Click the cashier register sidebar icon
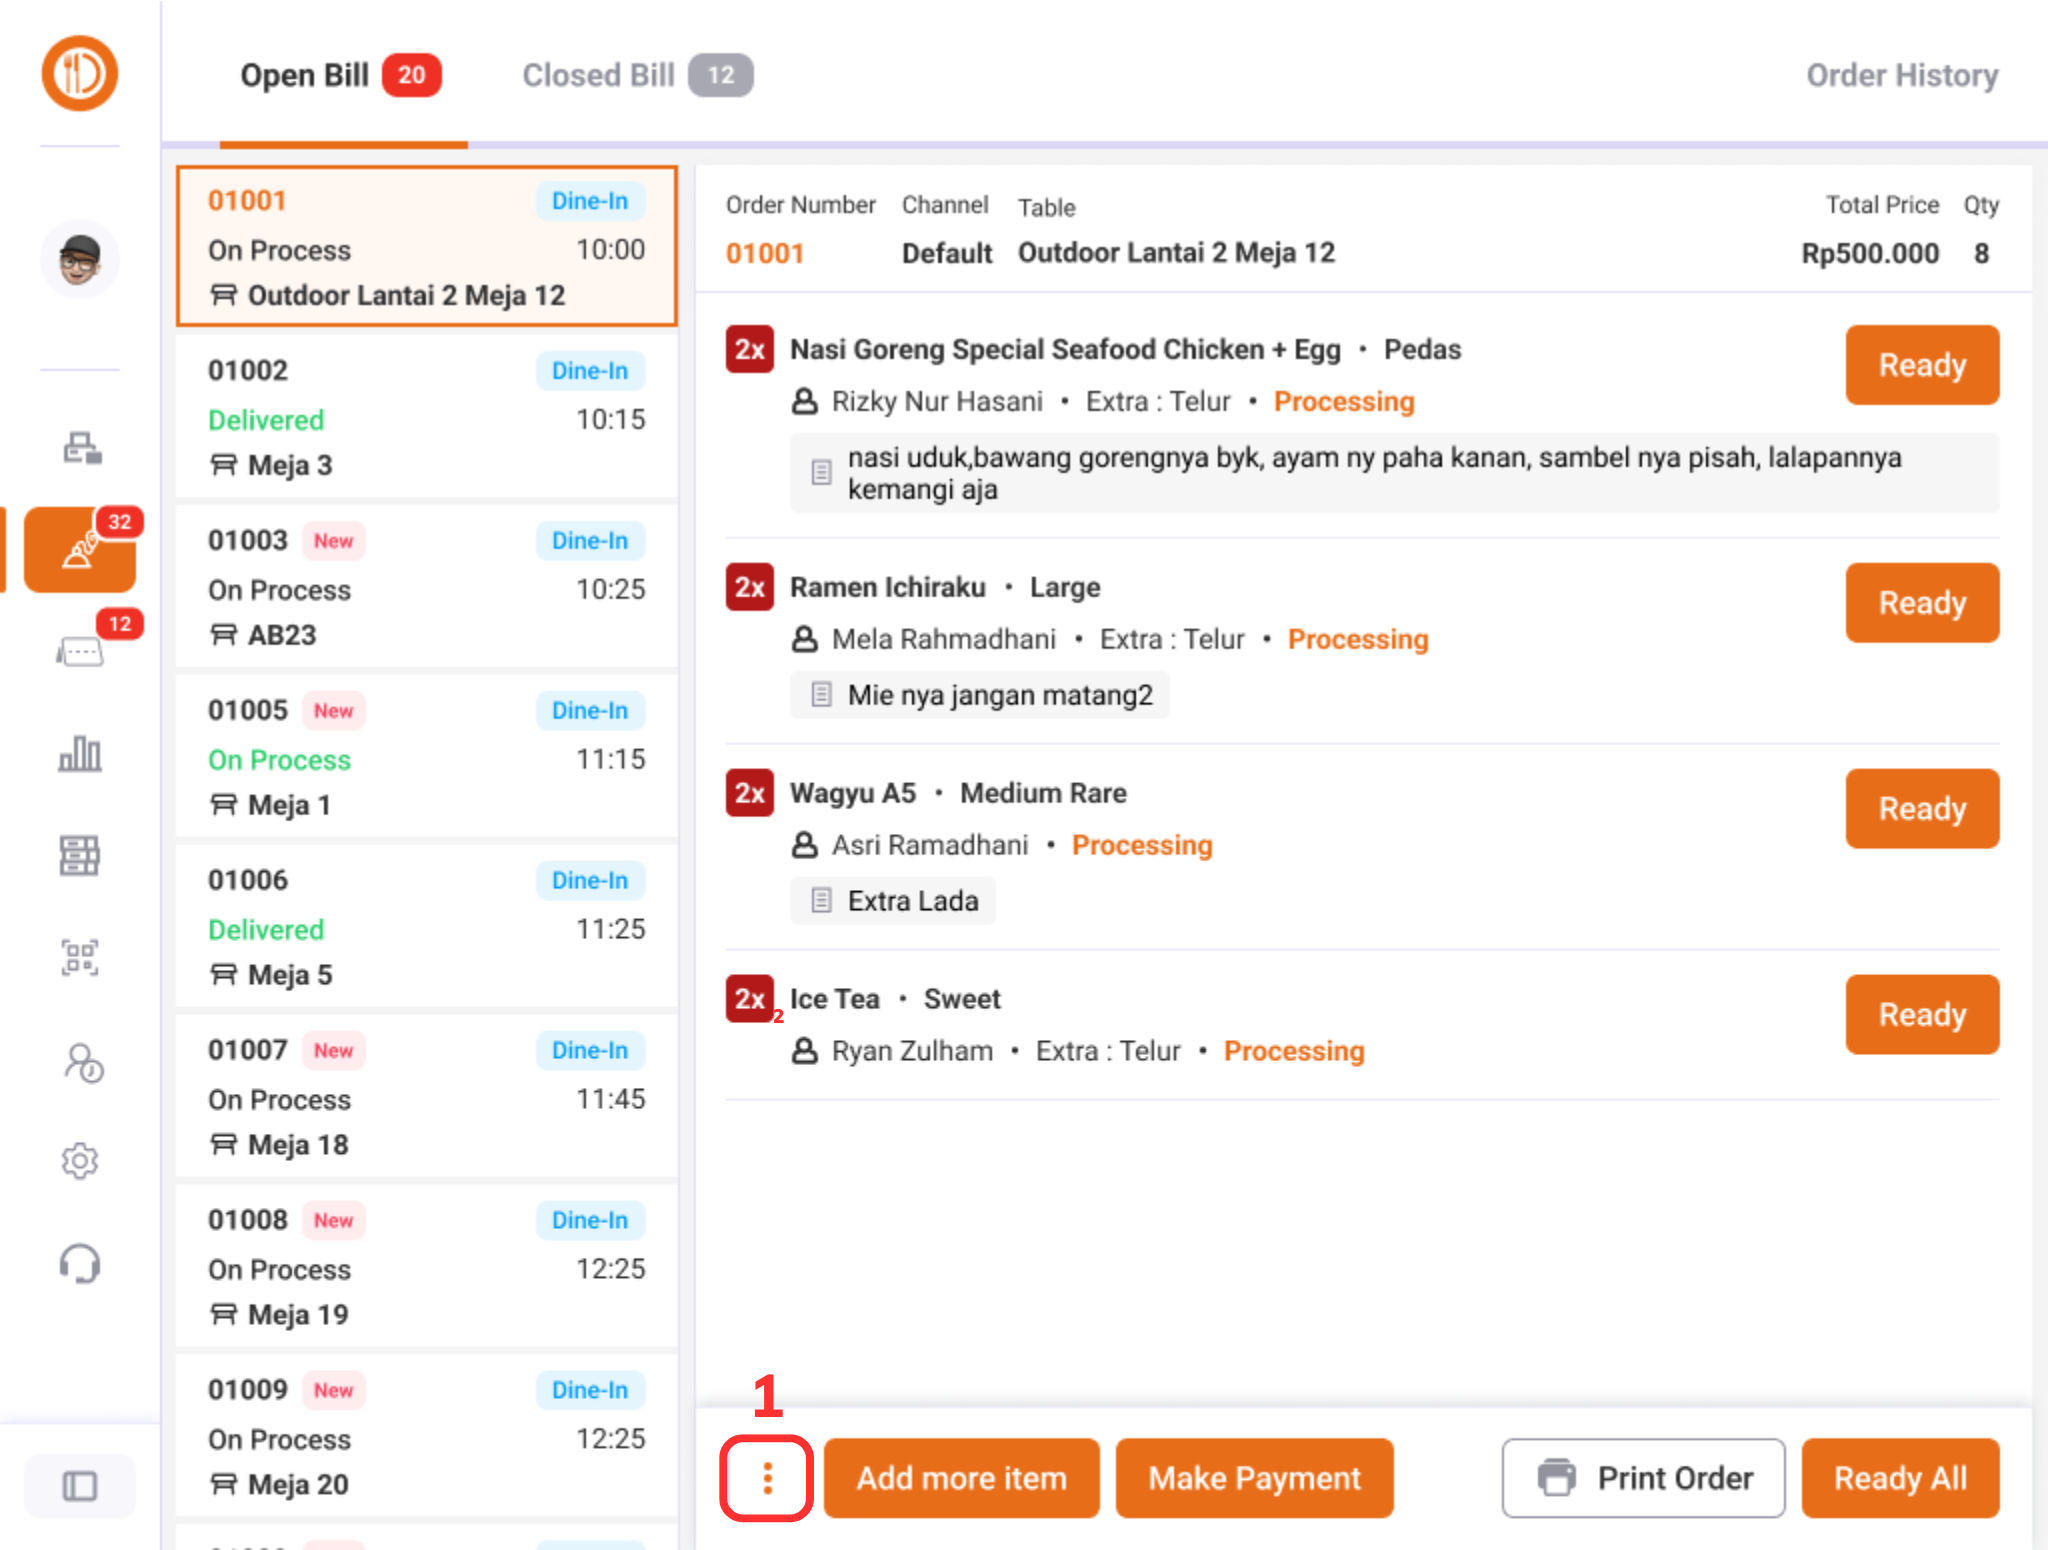This screenshot has width=2048, height=1550. (81, 447)
